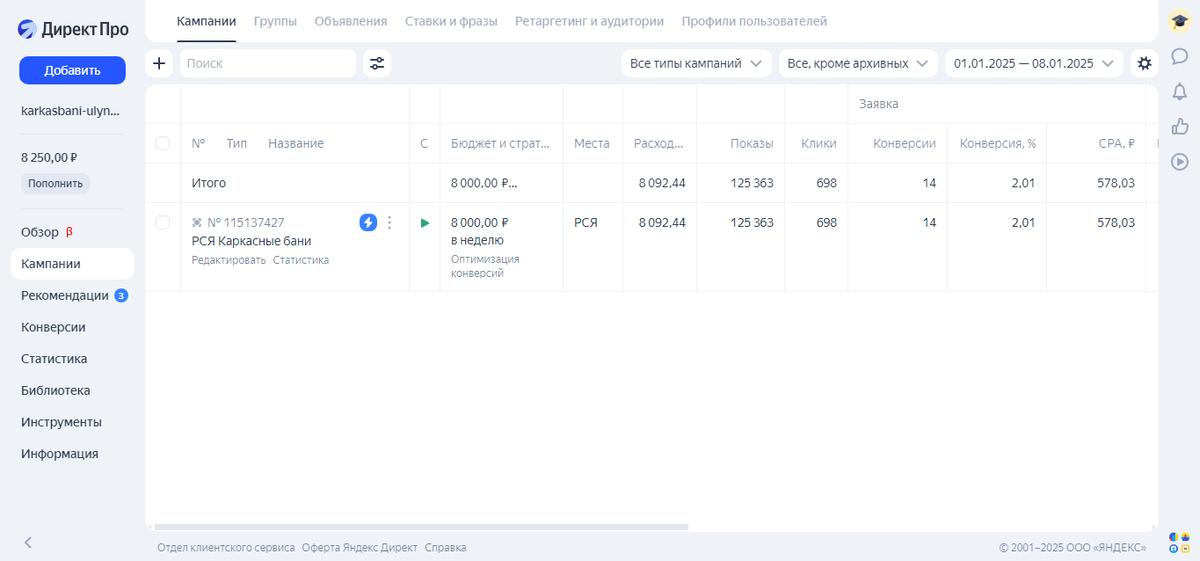This screenshot has height=561, width=1200.
Task: Switch to Ретаргетинг и аудитории tab
Action: coord(589,21)
